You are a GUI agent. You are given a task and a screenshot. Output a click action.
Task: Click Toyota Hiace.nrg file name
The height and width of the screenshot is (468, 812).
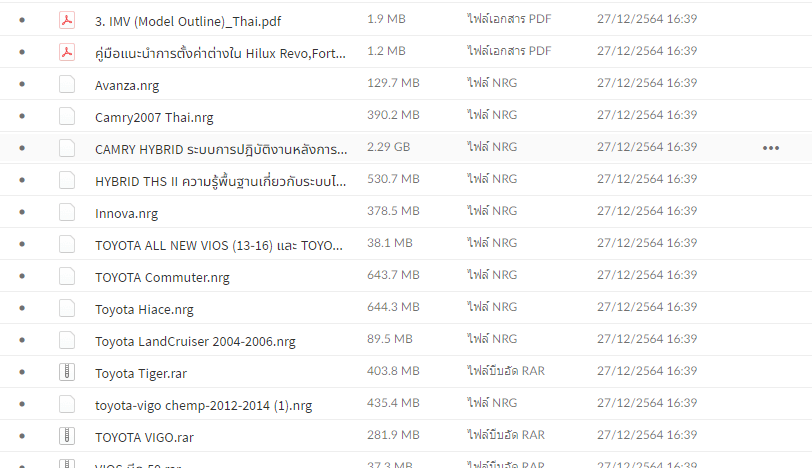click(144, 310)
